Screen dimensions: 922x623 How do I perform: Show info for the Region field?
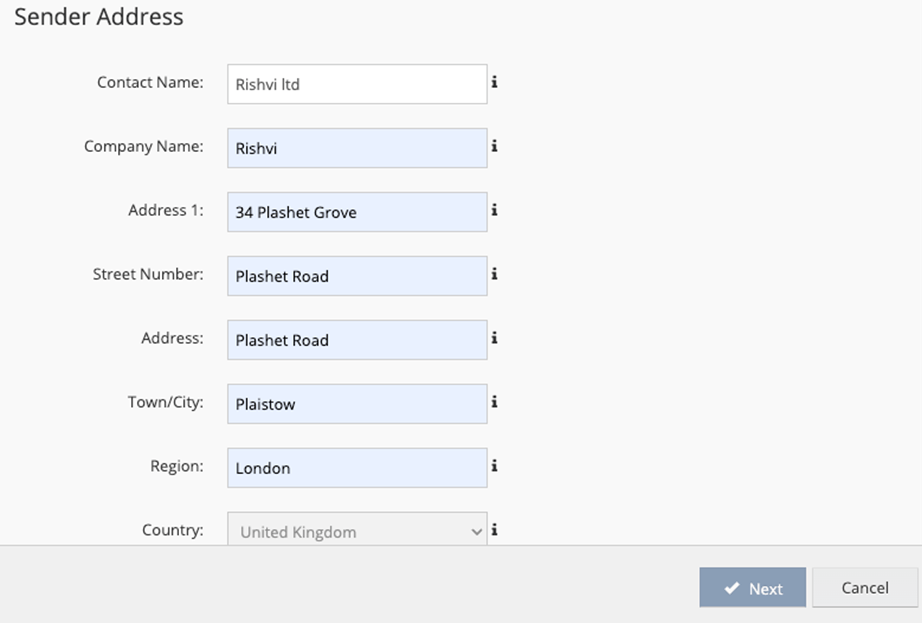(x=494, y=467)
